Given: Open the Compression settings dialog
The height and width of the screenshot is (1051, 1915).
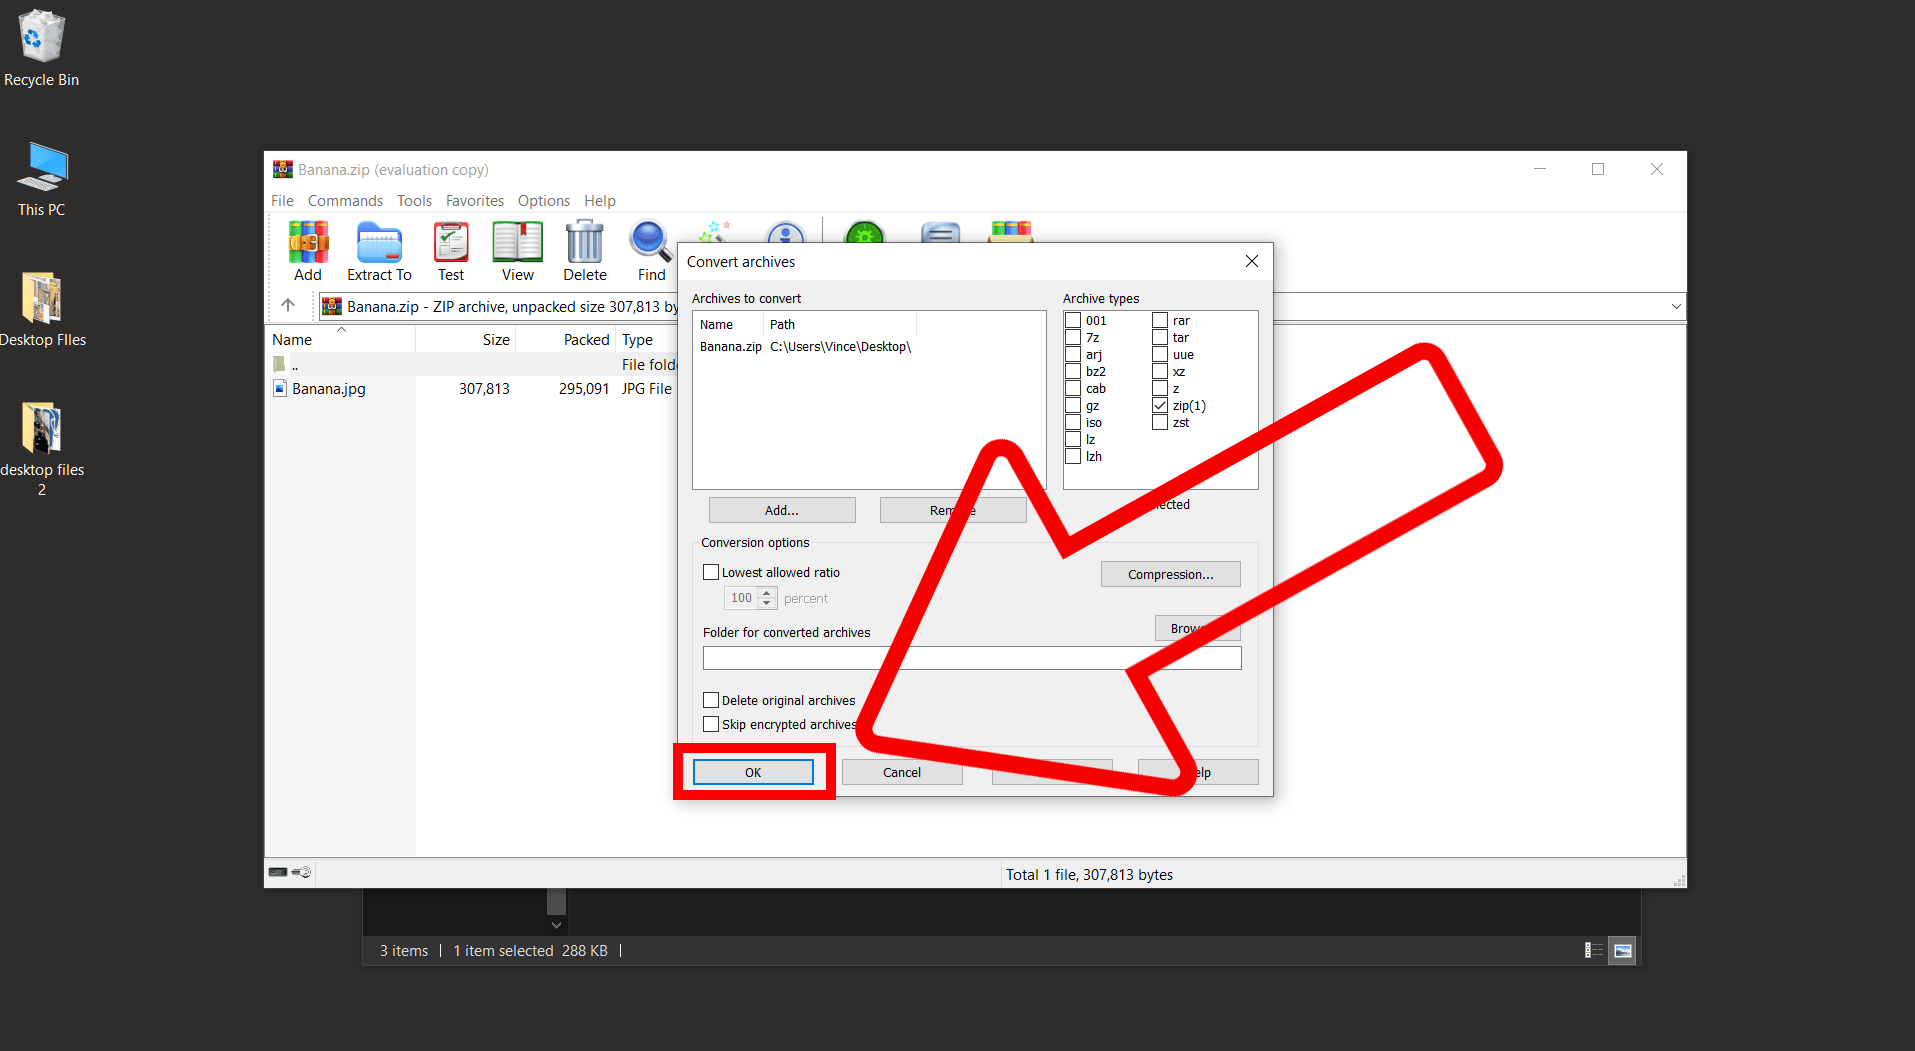Looking at the screenshot, I should [1170, 574].
